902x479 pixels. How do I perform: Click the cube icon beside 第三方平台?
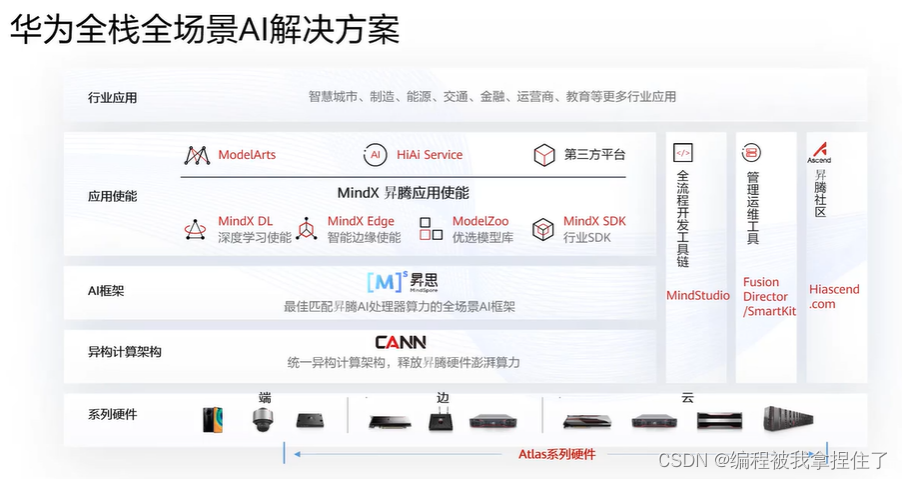click(x=544, y=155)
